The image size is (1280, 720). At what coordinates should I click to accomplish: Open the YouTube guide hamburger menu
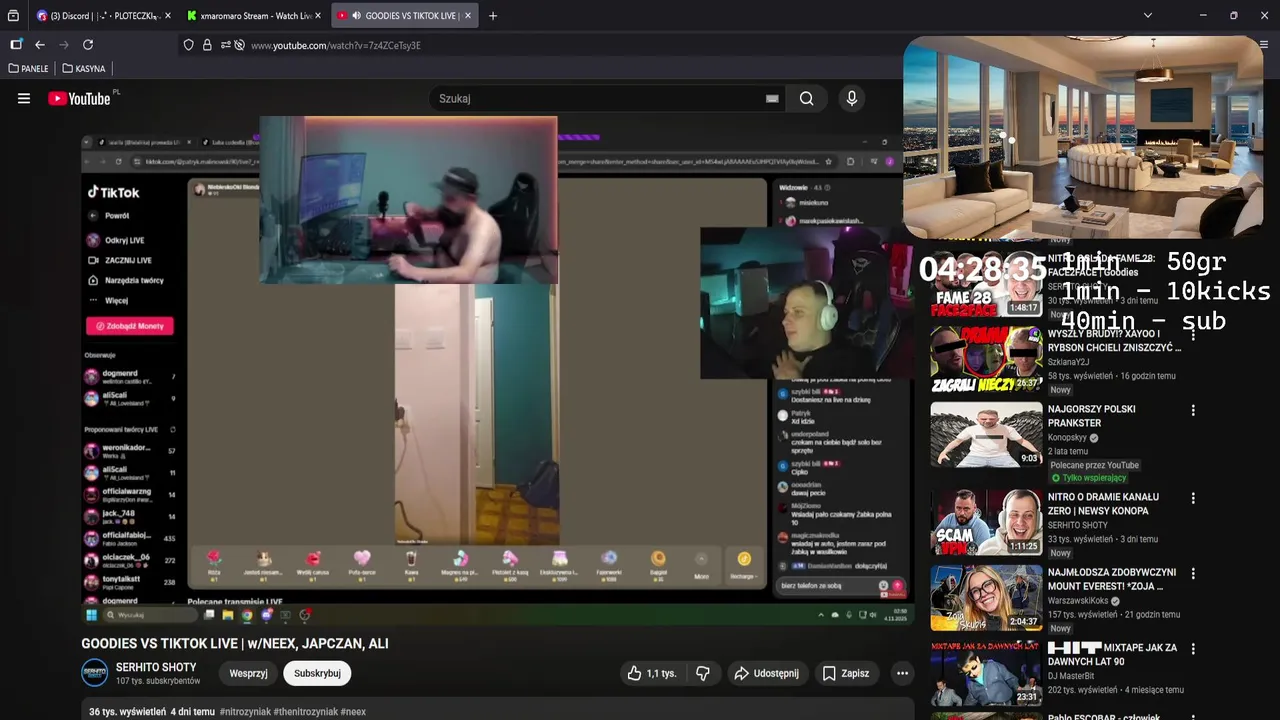tap(24, 98)
